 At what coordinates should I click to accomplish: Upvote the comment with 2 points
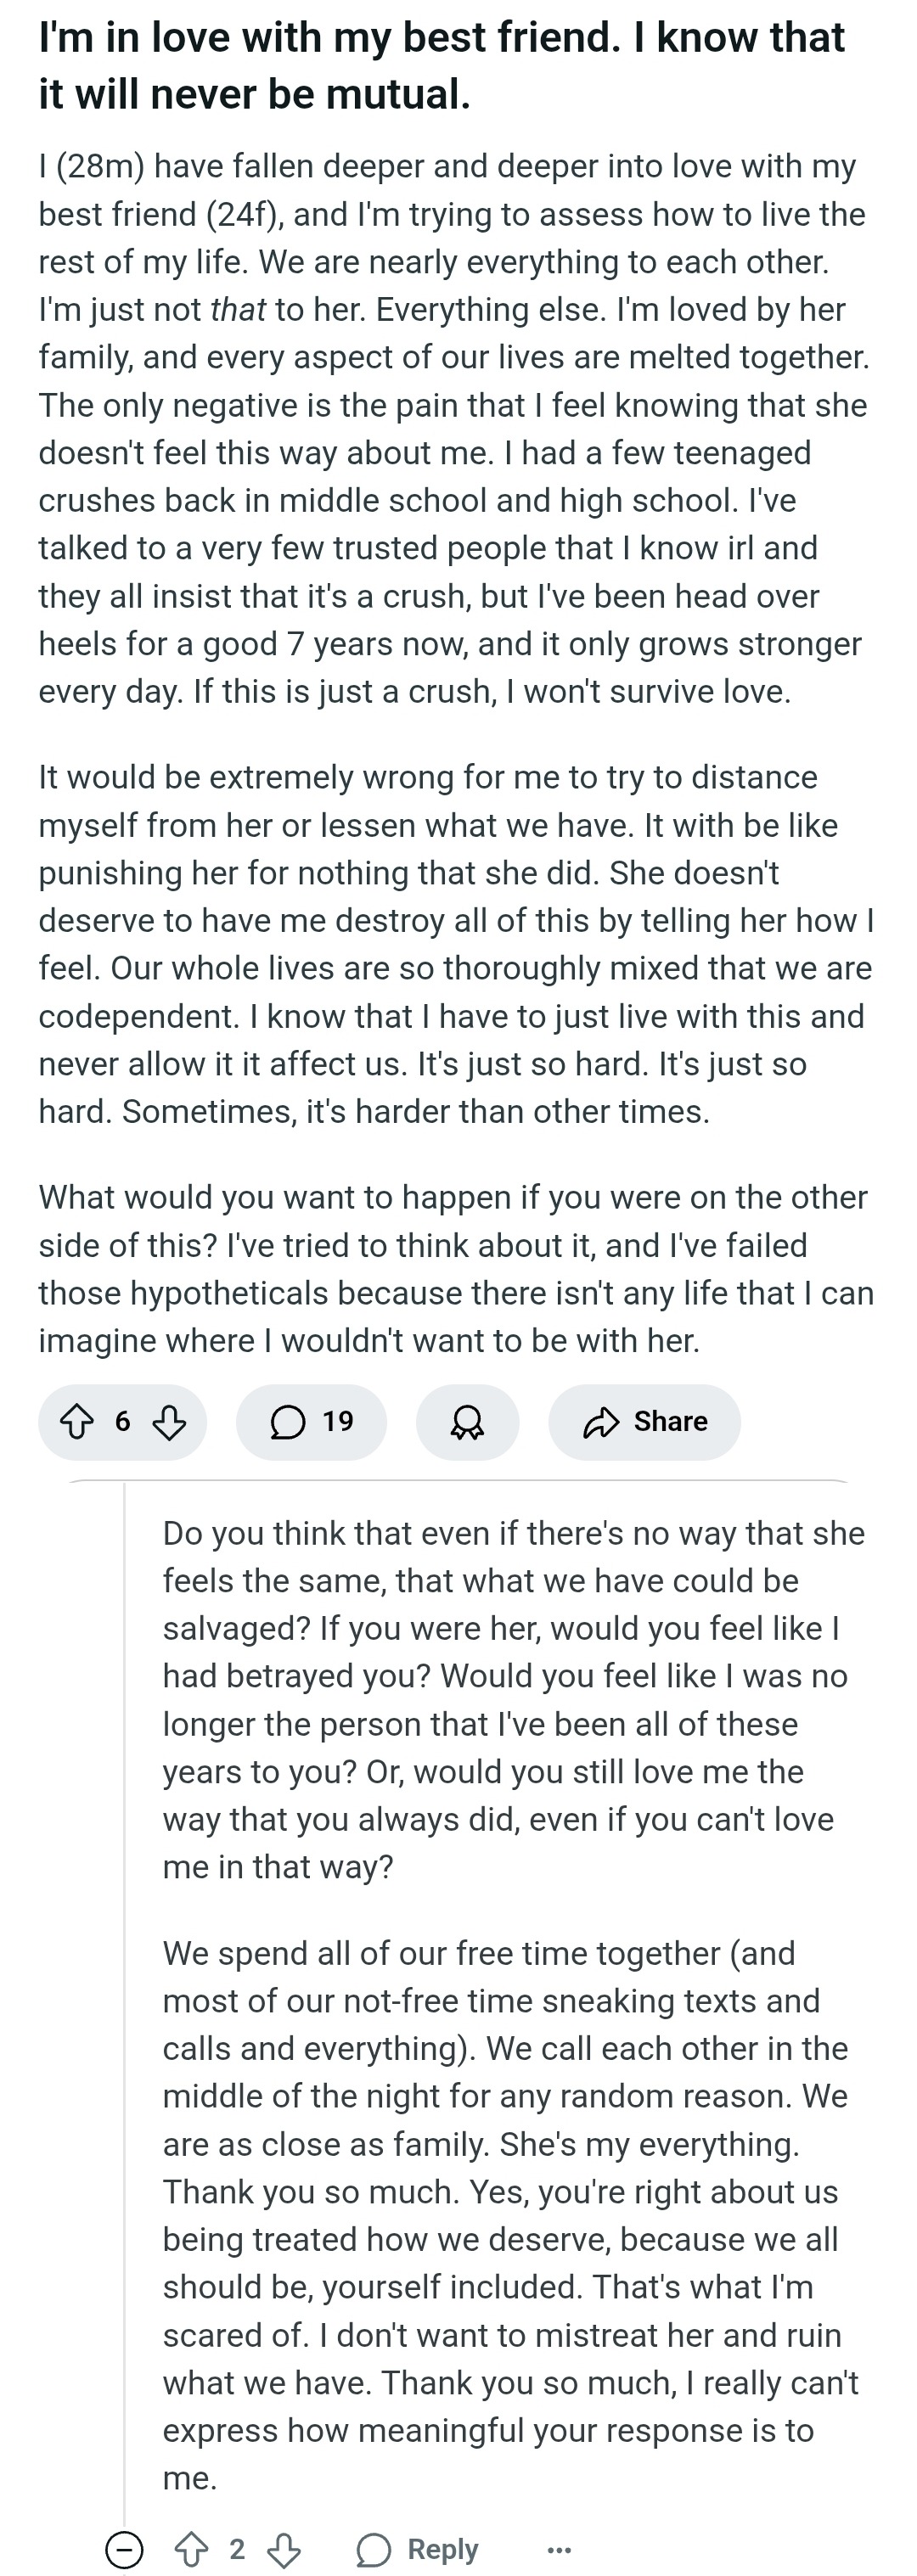pos(191,2549)
